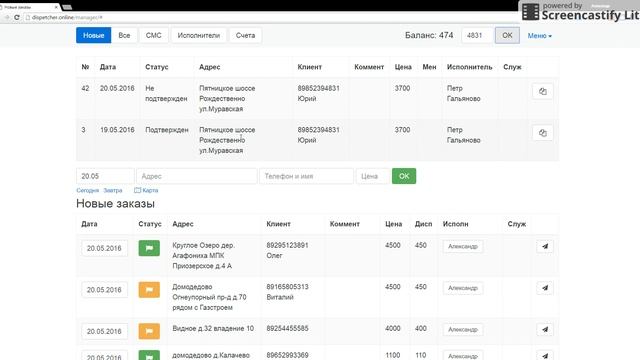Viewport: 640px width, 360px height.
Task: Click the Баланс: 474 label
Action: point(429,36)
